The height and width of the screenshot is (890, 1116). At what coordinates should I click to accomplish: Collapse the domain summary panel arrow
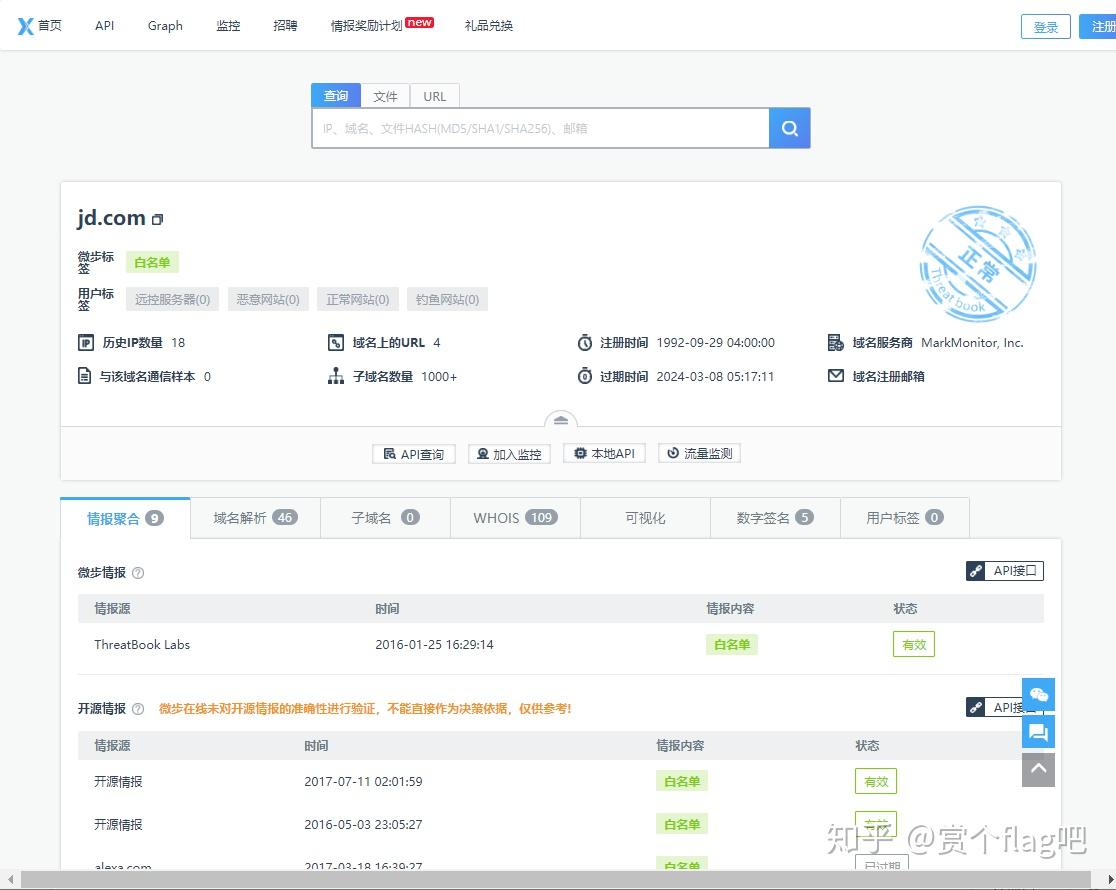tap(561, 420)
